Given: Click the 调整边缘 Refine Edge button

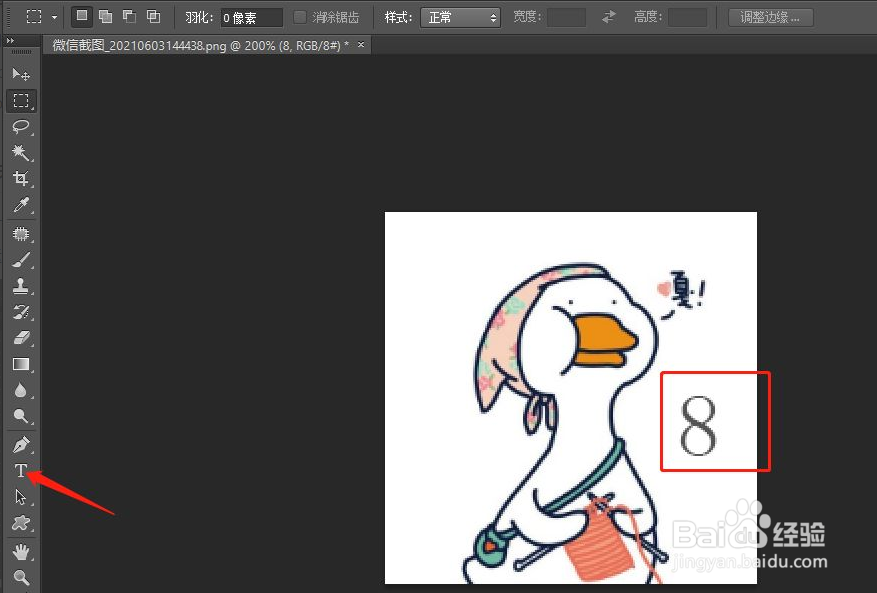Looking at the screenshot, I should pos(769,17).
